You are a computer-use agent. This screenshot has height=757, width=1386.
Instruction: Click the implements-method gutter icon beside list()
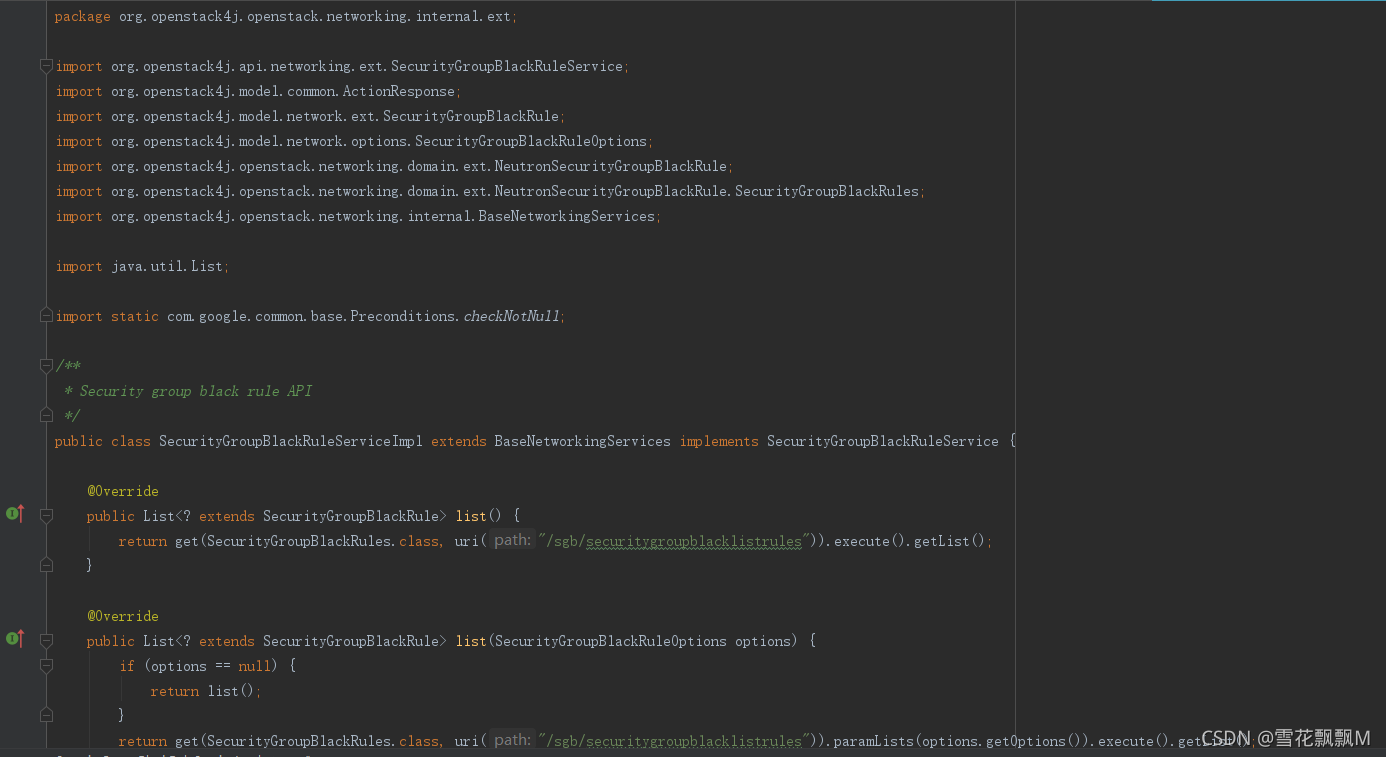click(x=15, y=514)
